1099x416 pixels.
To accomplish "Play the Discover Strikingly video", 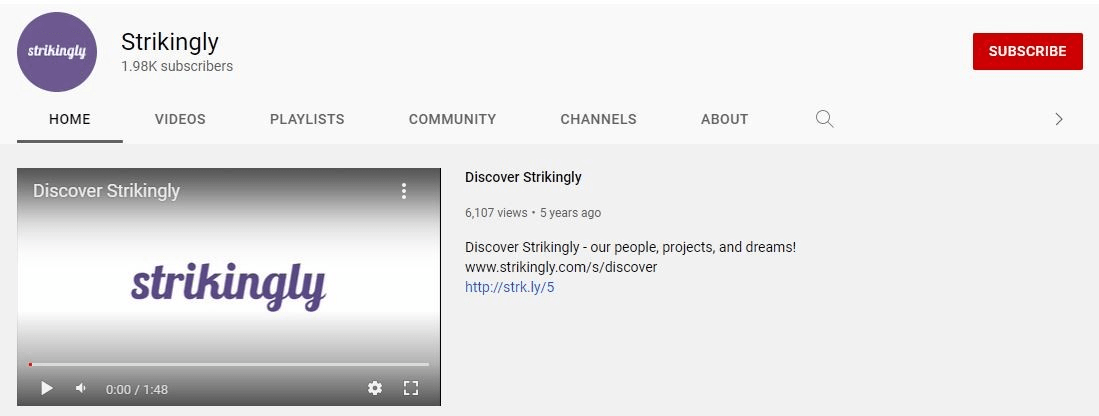I will click(46, 388).
